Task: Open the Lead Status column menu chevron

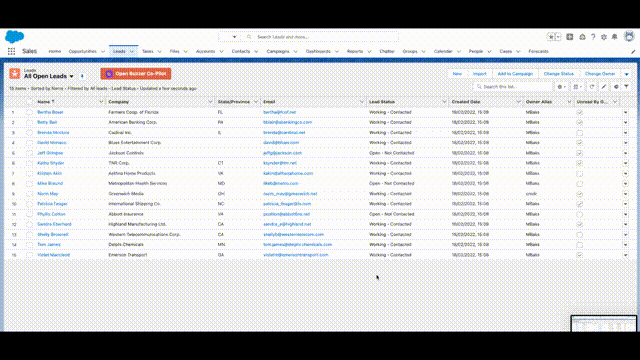Action: [444, 102]
